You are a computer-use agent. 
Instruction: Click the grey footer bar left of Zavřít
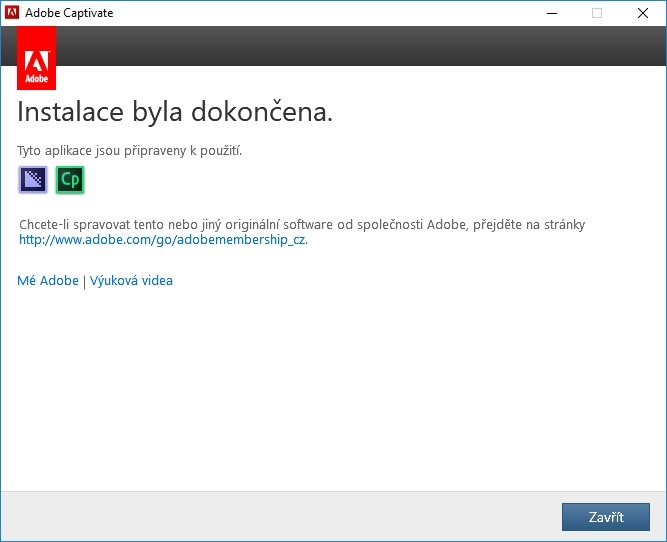(x=280, y=516)
